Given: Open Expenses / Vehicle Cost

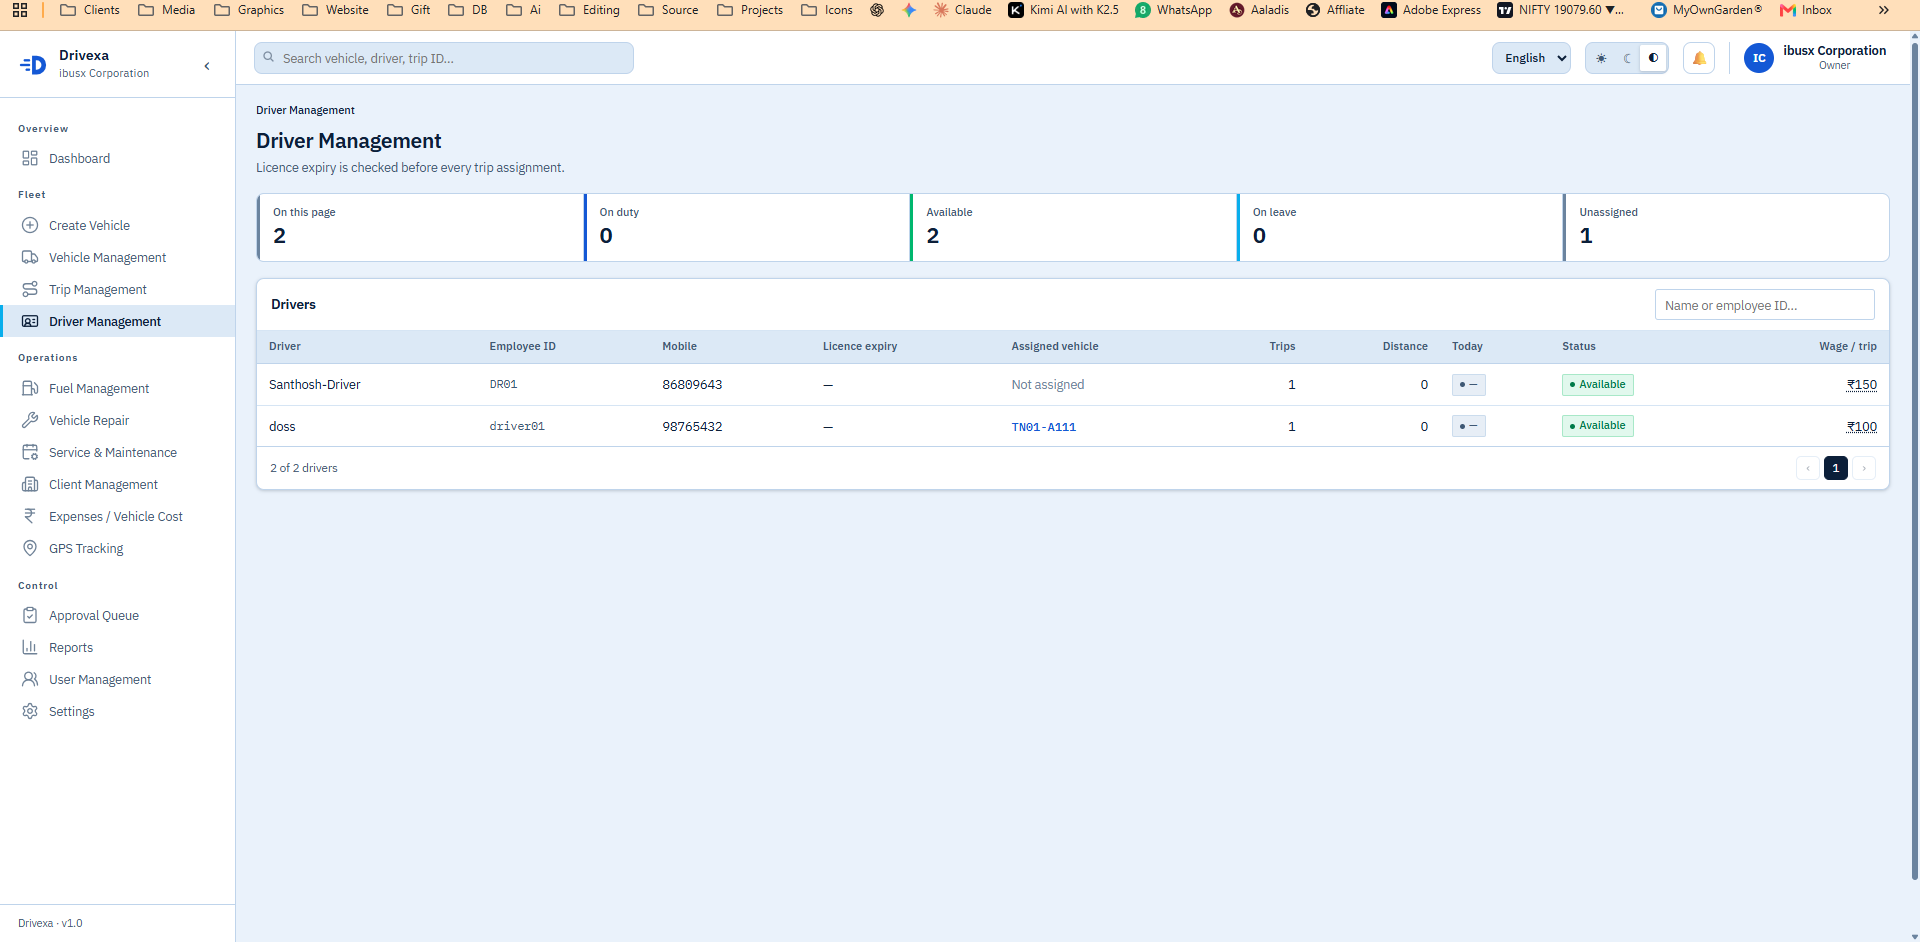Looking at the screenshot, I should coord(117,516).
